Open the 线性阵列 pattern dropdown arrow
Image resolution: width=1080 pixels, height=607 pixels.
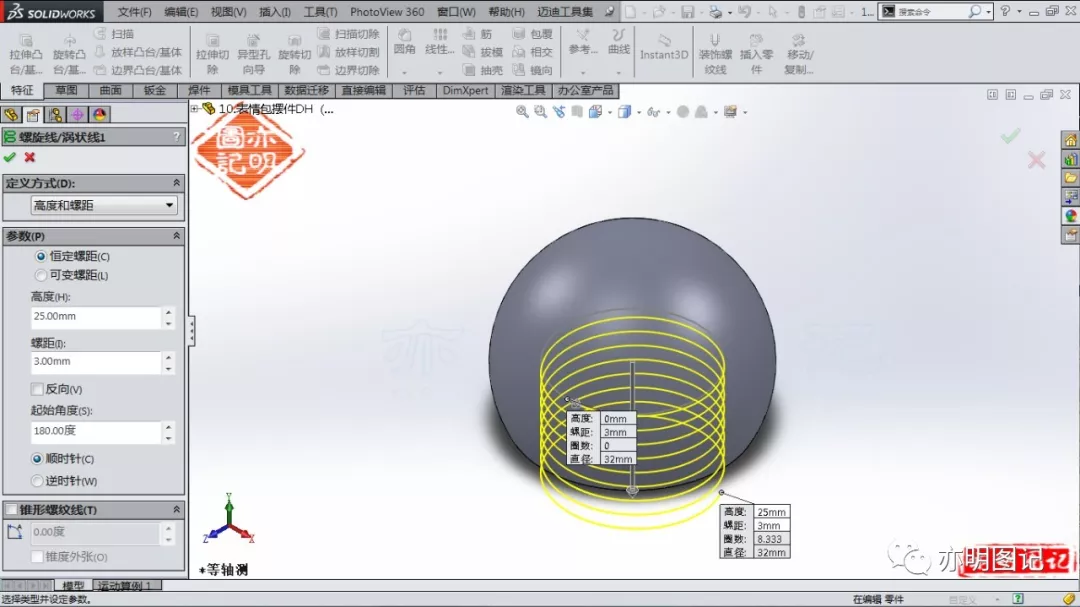439,71
